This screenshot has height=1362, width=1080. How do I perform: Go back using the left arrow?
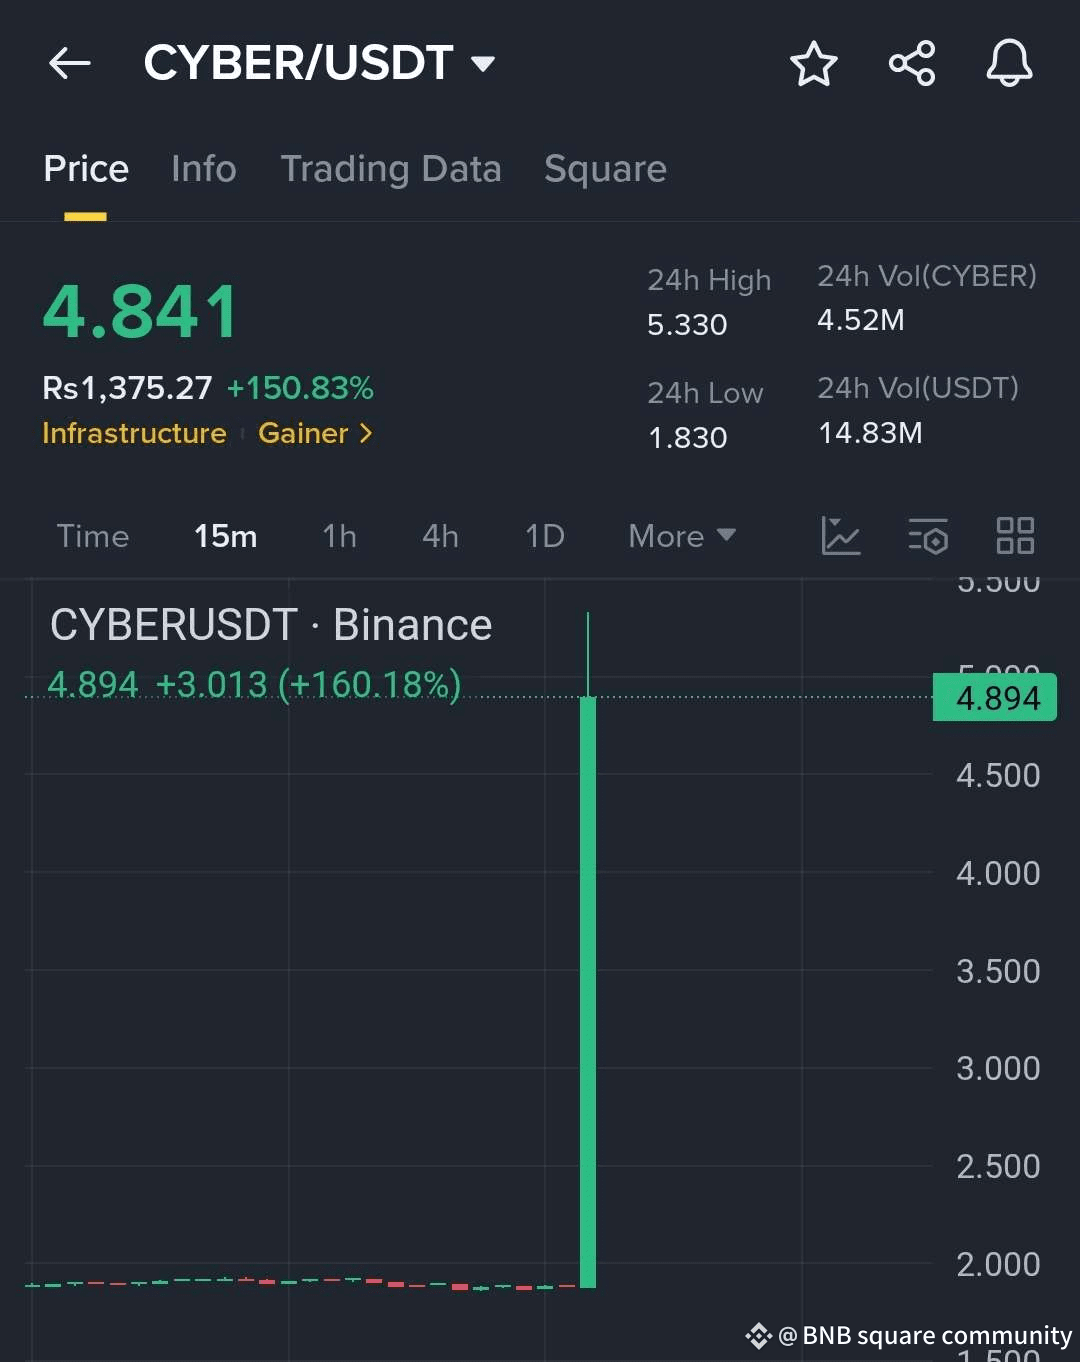[70, 64]
